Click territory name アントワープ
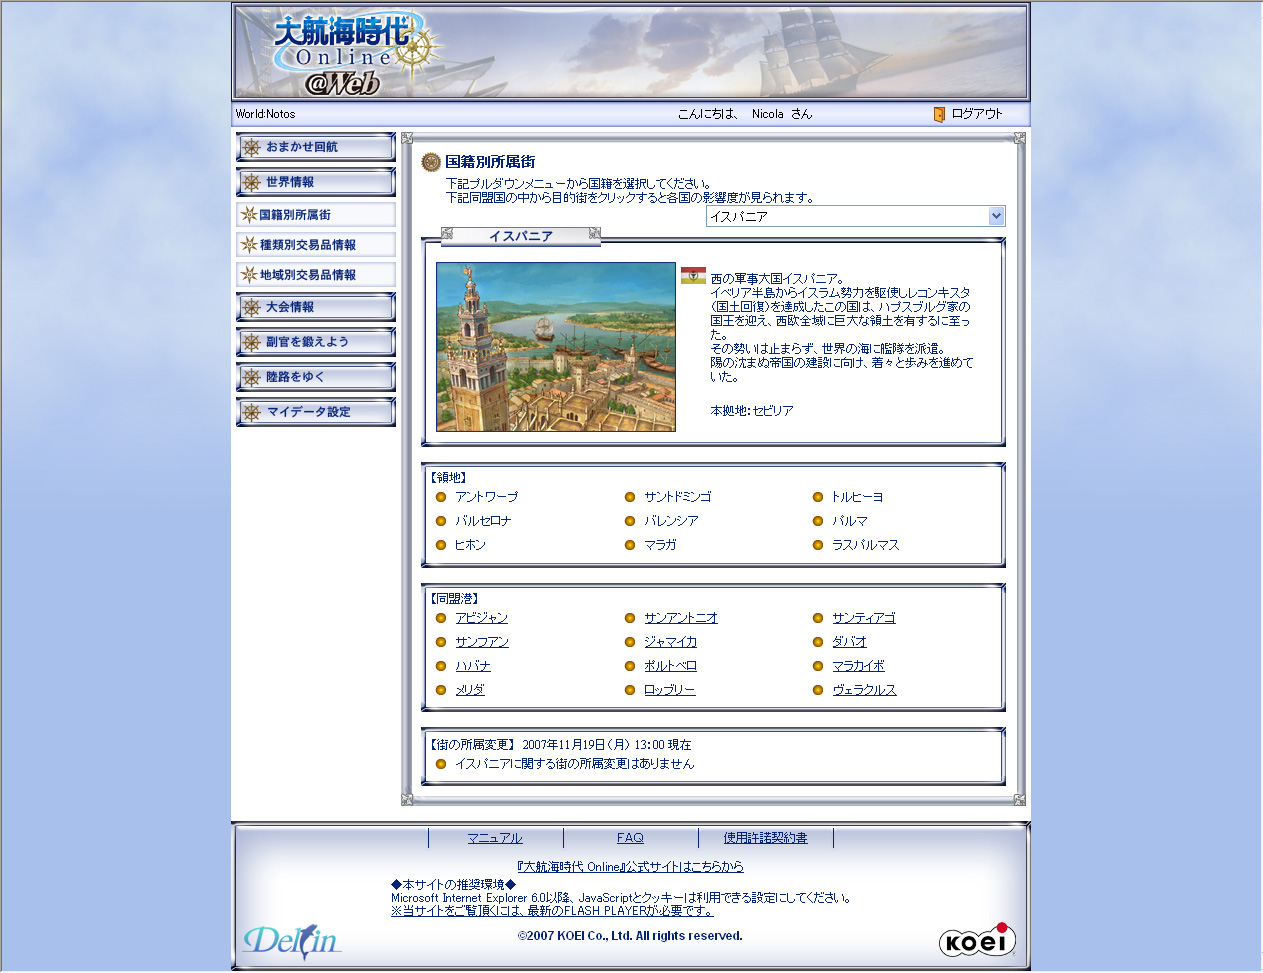 [x=487, y=497]
